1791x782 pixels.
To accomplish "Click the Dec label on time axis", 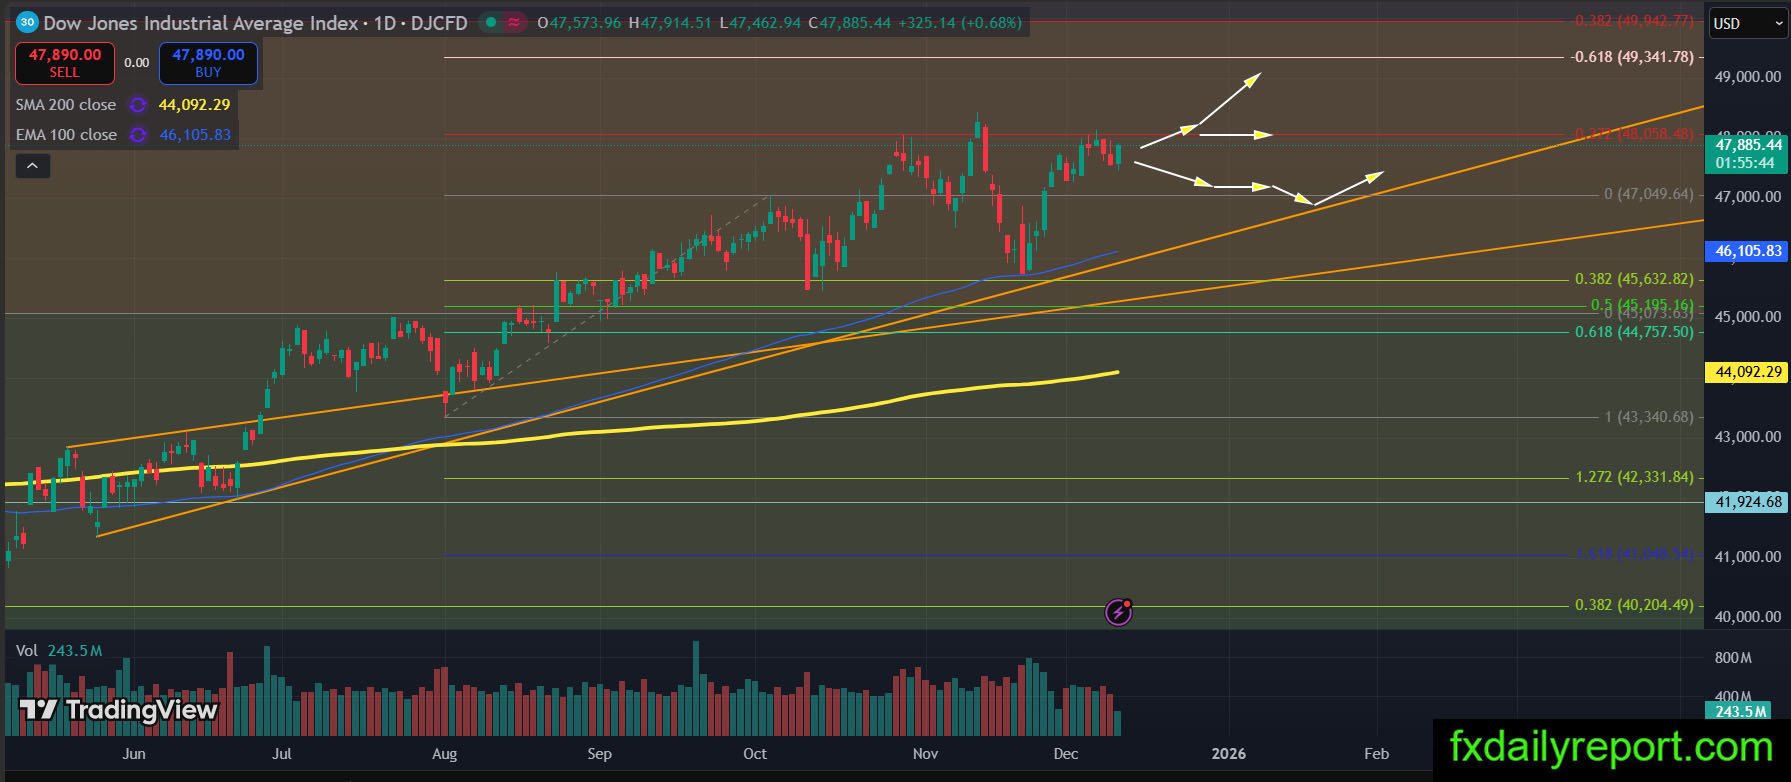I will (1067, 754).
